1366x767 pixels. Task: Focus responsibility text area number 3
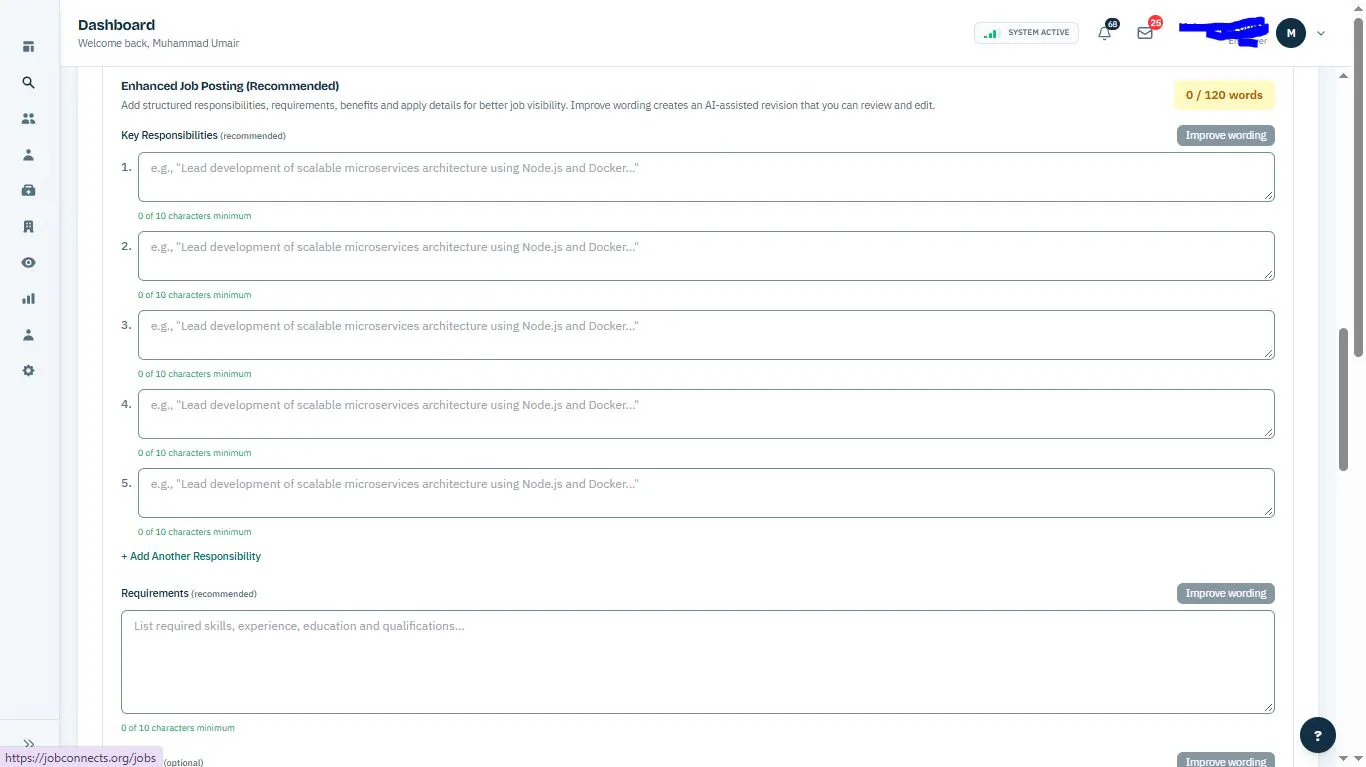pyautogui.click(x=706, y=335)
